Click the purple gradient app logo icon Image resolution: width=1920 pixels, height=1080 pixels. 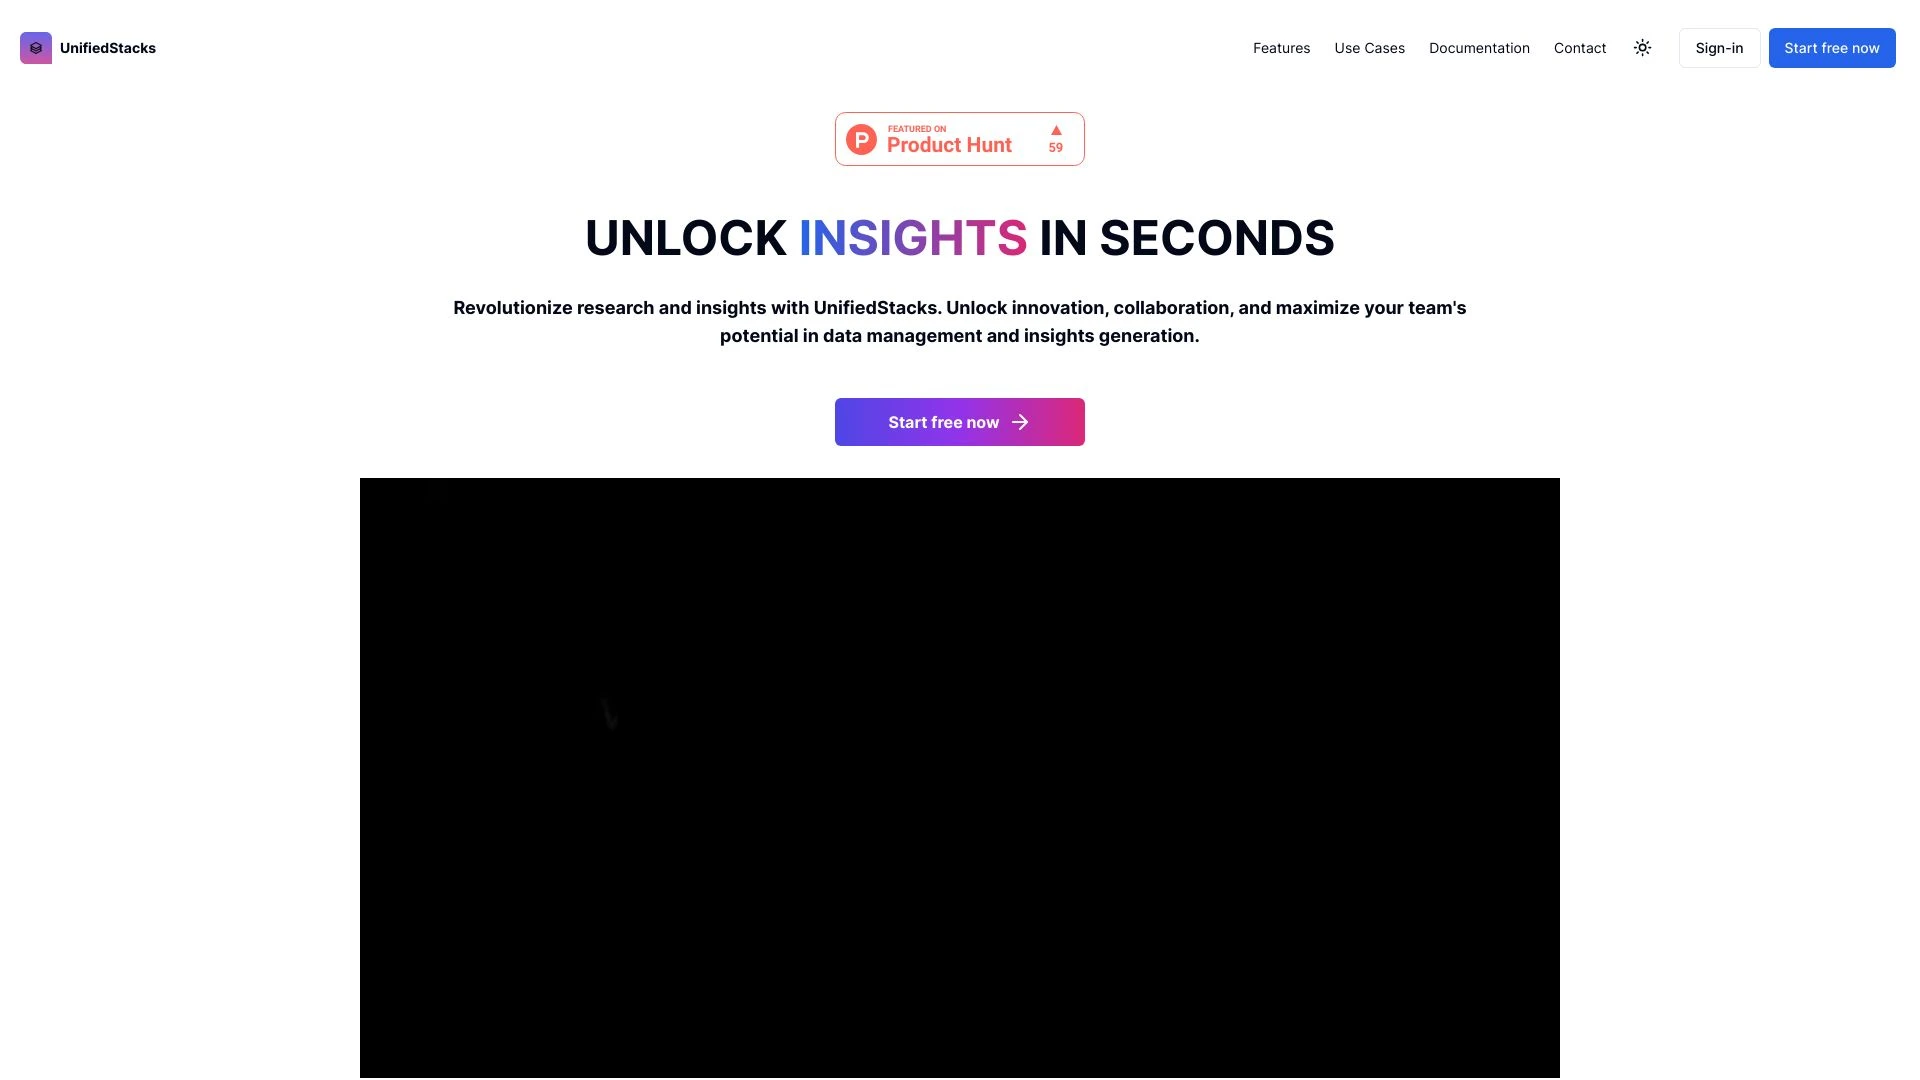[36, 47]
